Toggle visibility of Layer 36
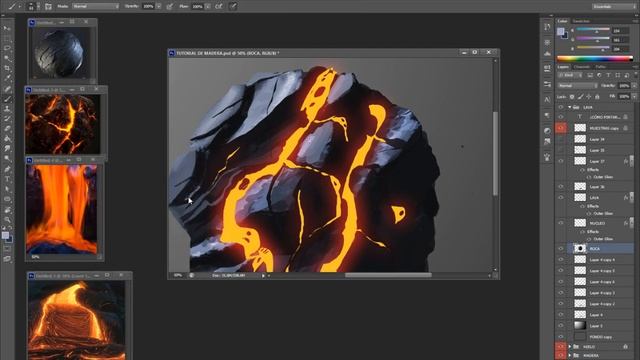The image size is (640, 360). click(x=561, y=187)
